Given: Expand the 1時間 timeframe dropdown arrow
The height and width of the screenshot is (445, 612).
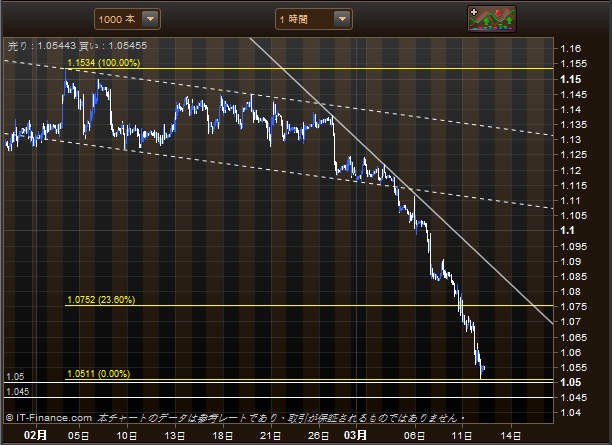Looking at the screenshot, I should point(342,19).
